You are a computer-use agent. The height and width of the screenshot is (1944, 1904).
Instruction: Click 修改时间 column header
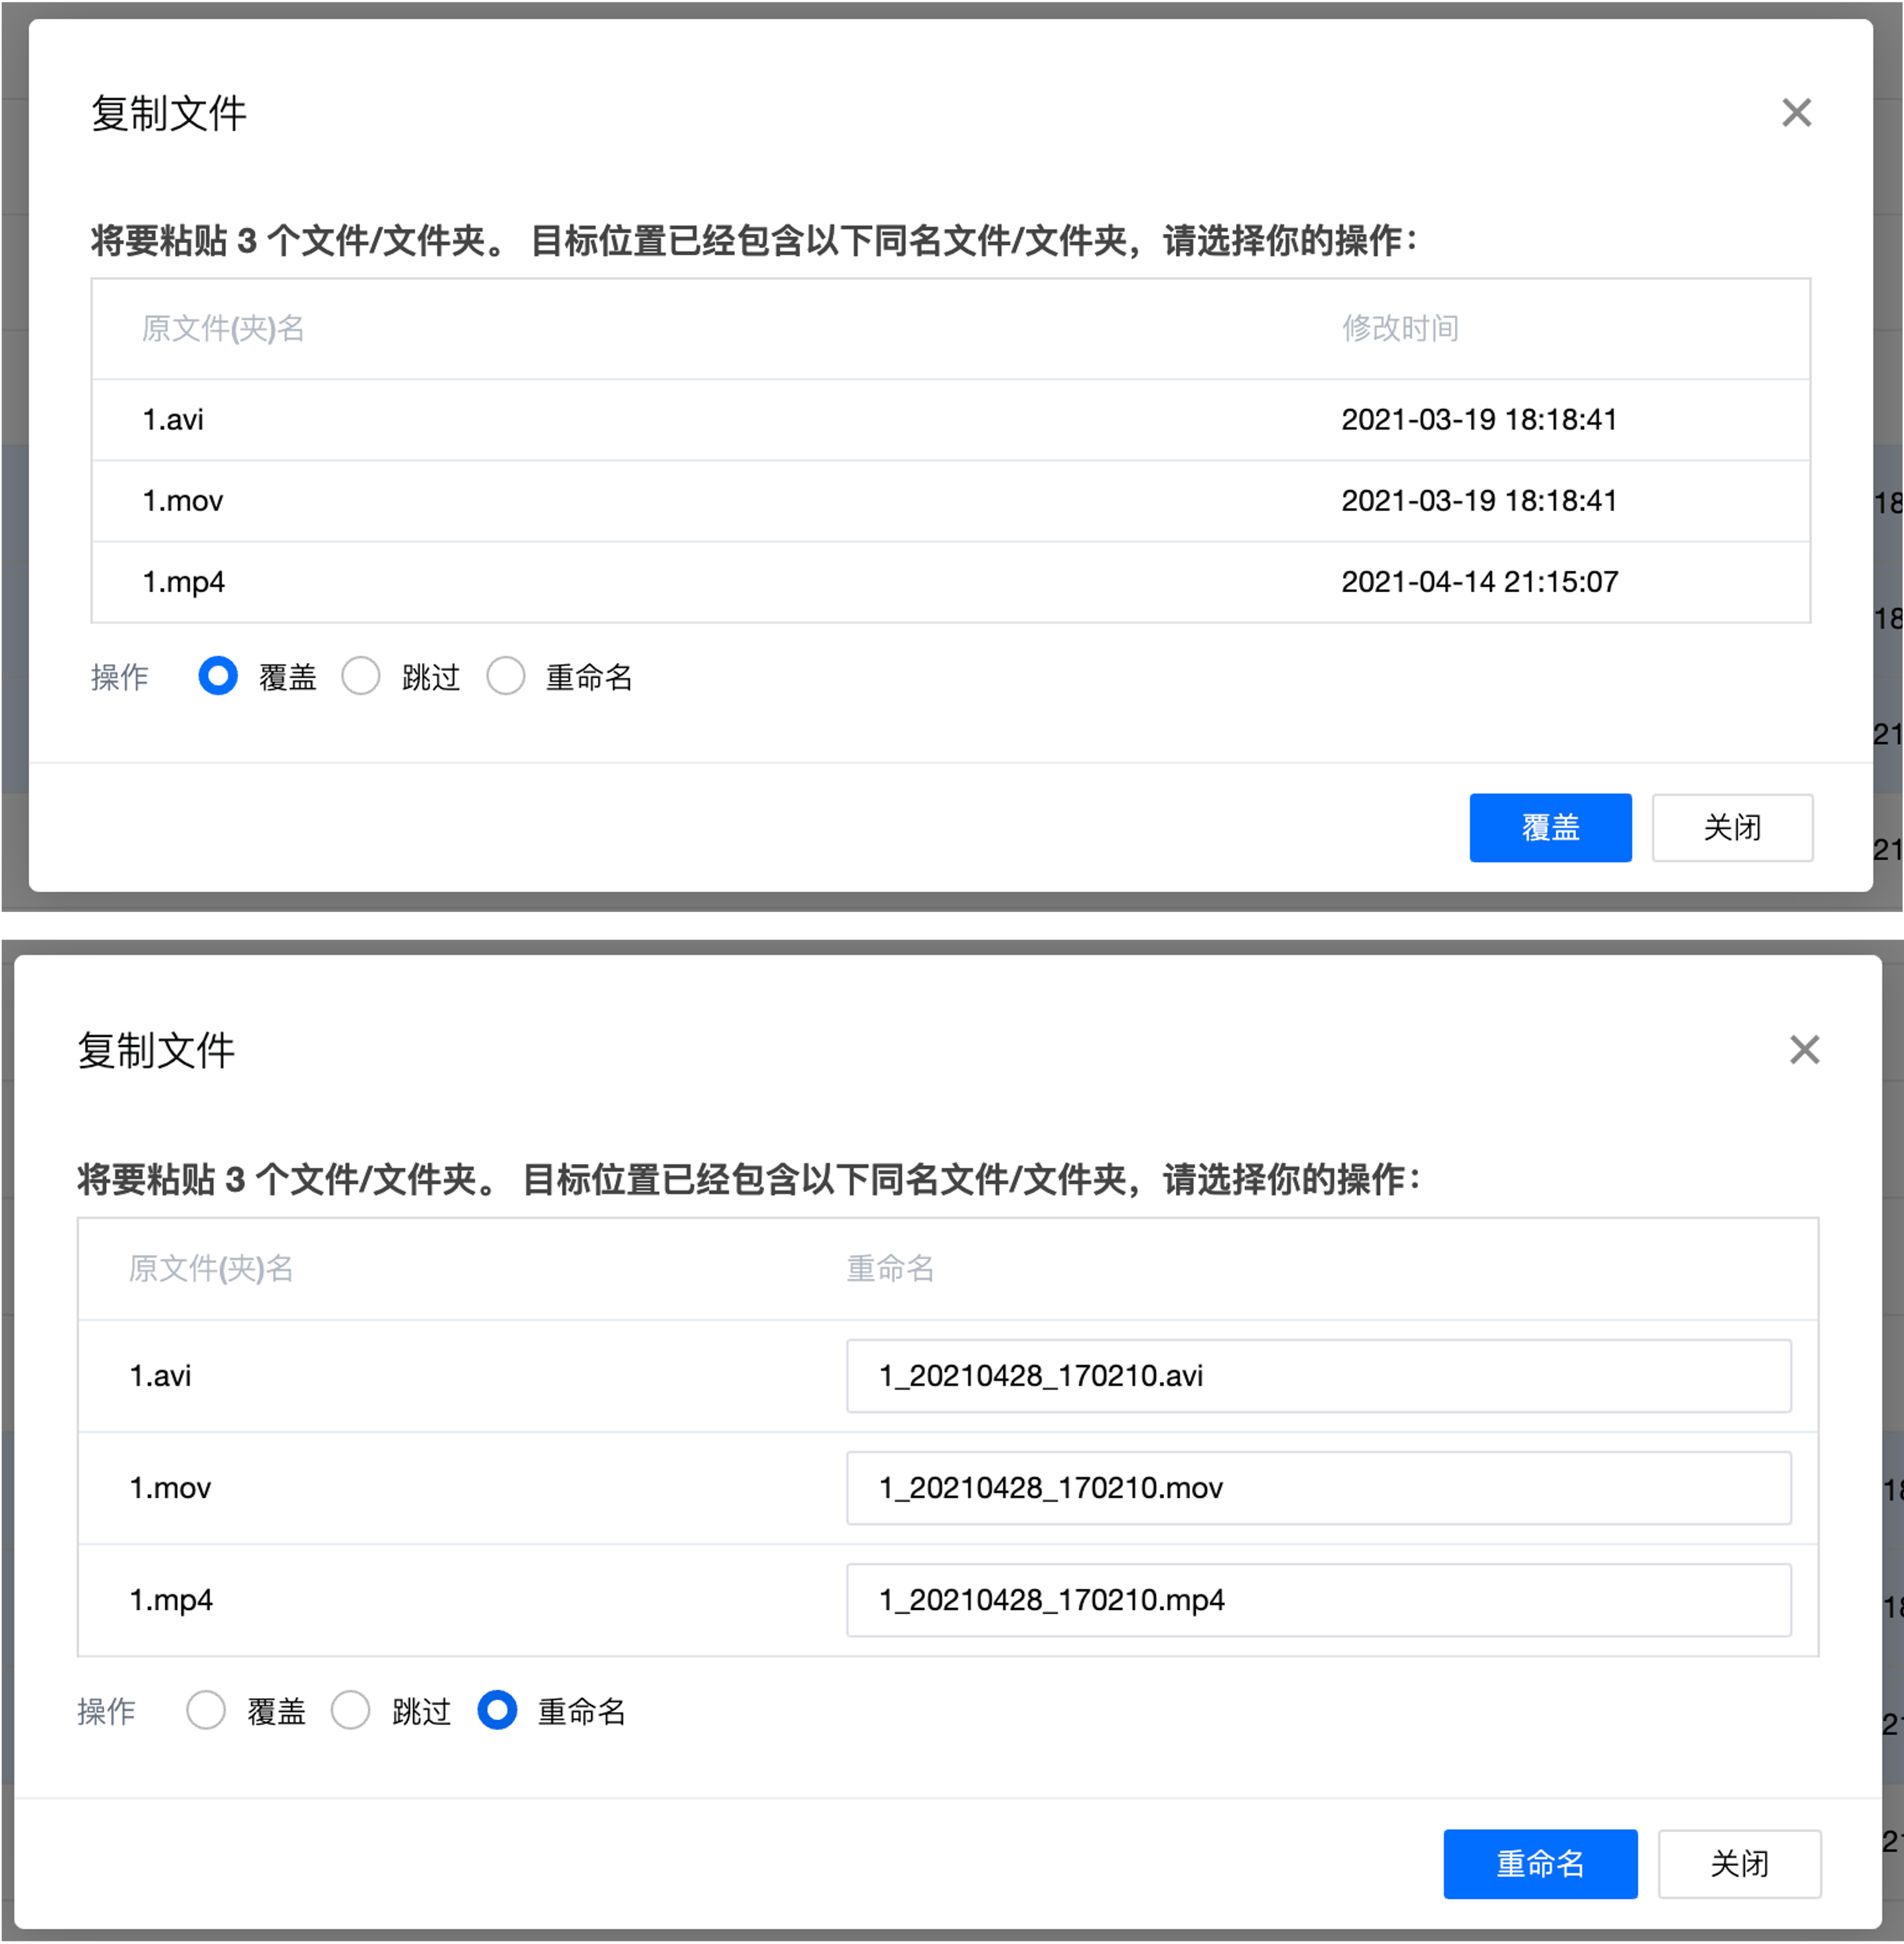(1400, 329)
